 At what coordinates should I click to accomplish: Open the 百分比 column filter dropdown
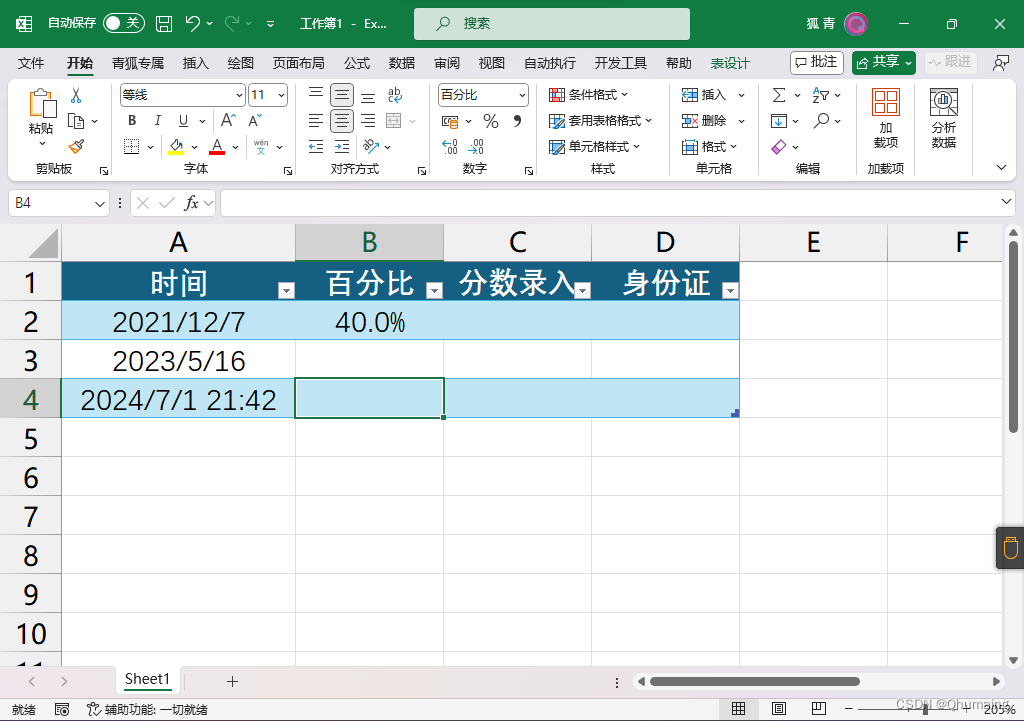[434, 289]
